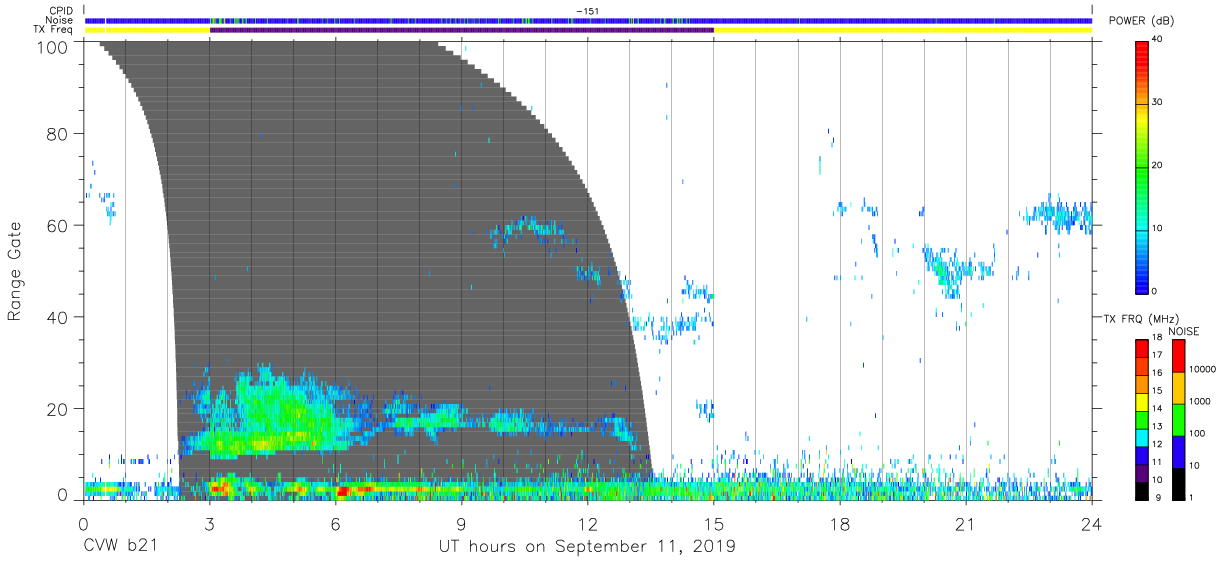Click the 11 tick on the TX FRQ legend

(1158, 462)
